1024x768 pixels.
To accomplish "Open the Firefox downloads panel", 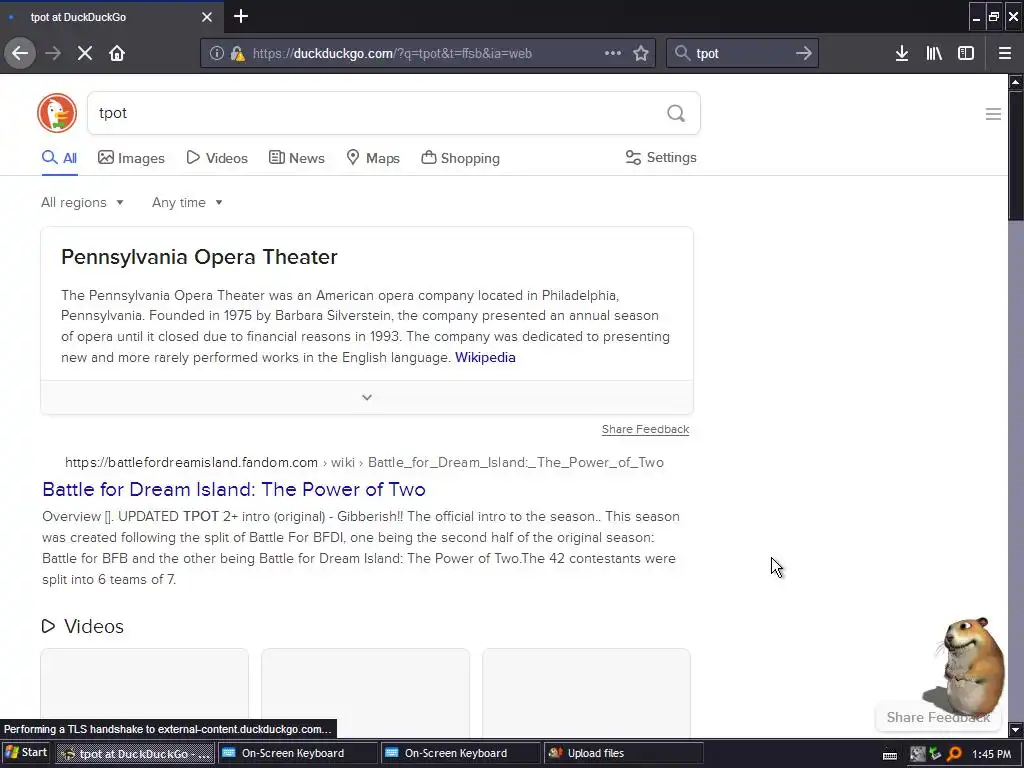I will click(x=902, y=53).
